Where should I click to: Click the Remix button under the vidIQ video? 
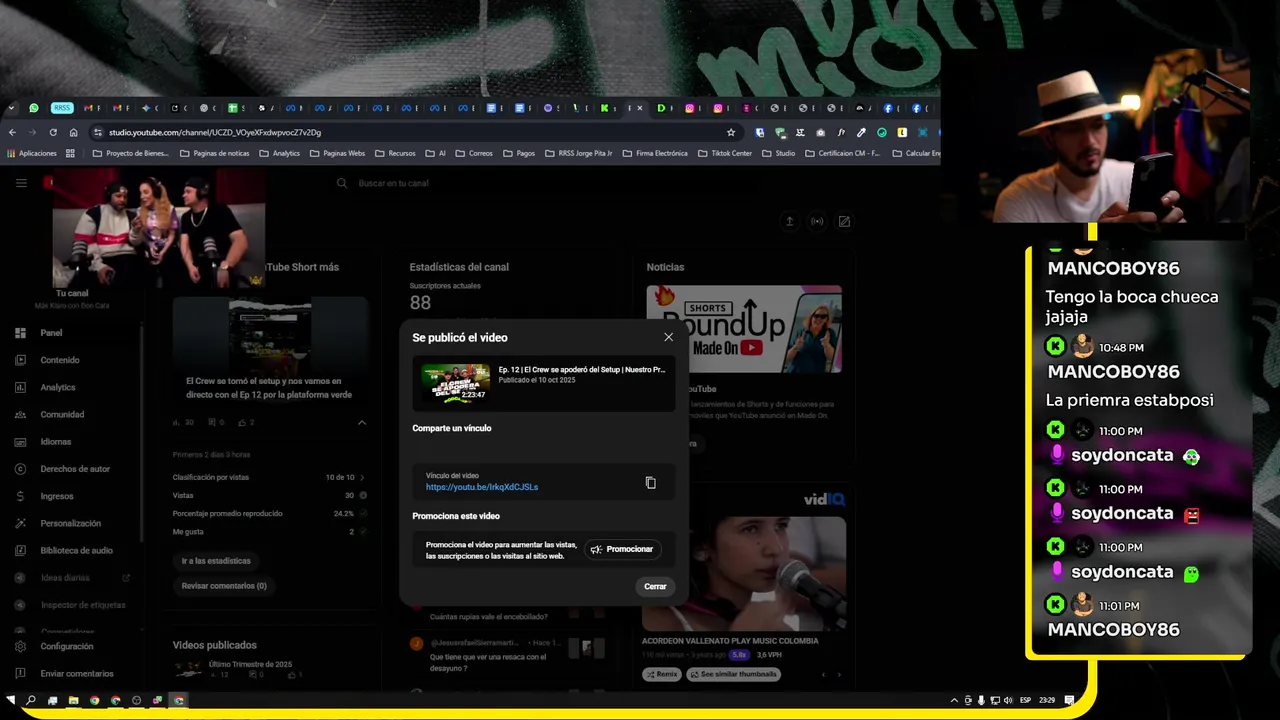(x=661, y=674)
